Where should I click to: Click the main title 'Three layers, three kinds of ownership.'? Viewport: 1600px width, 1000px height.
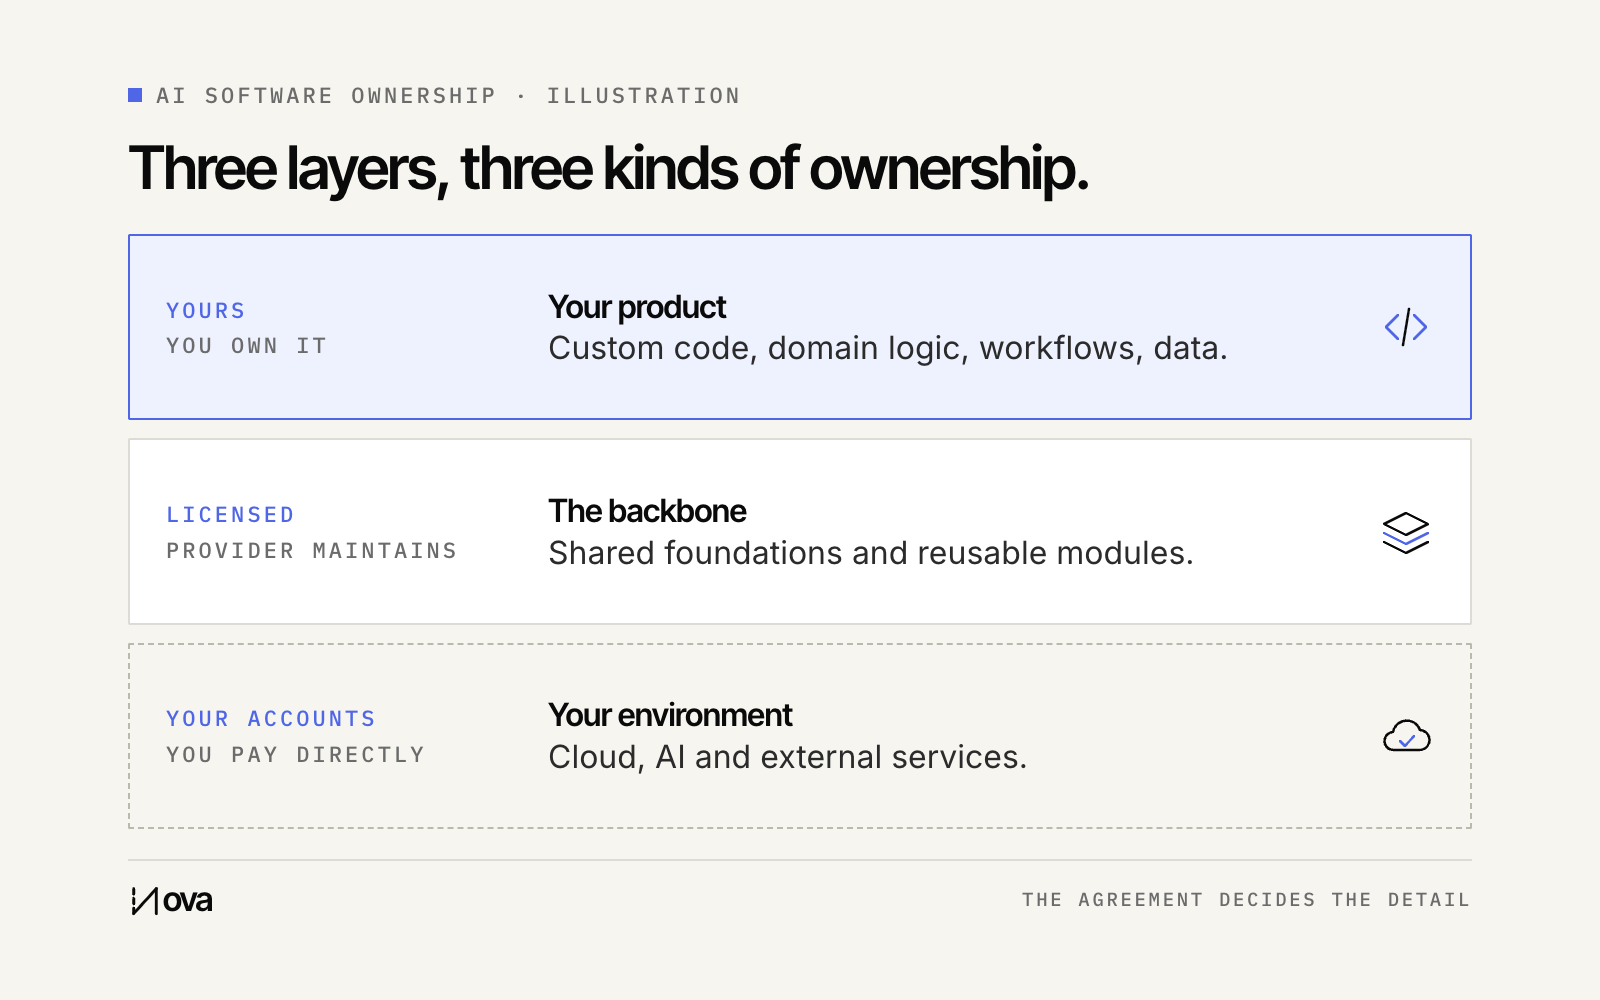pyautogui.click(x=608, y=169)
